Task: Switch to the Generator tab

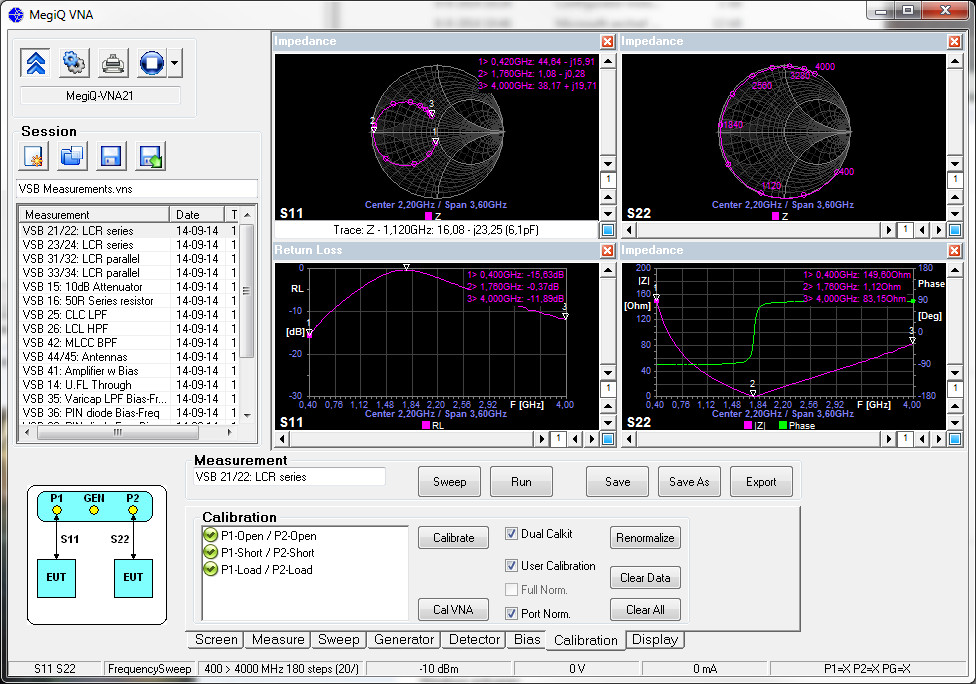Action: point(404,640)
